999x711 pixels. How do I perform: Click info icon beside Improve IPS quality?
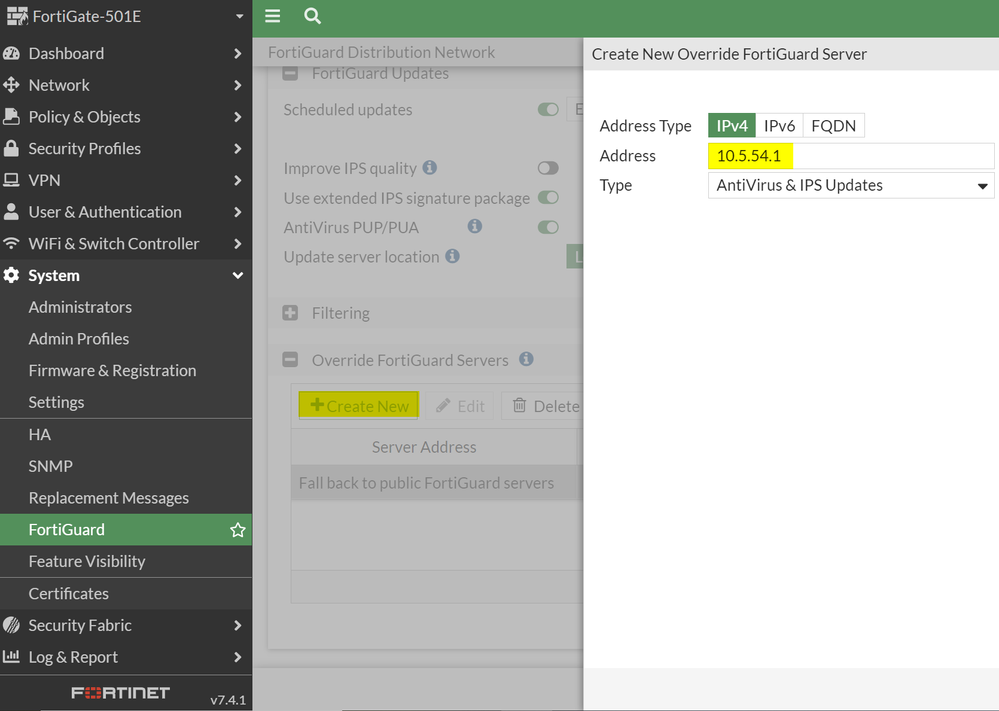pyautogui.click(x=430, y=168)
